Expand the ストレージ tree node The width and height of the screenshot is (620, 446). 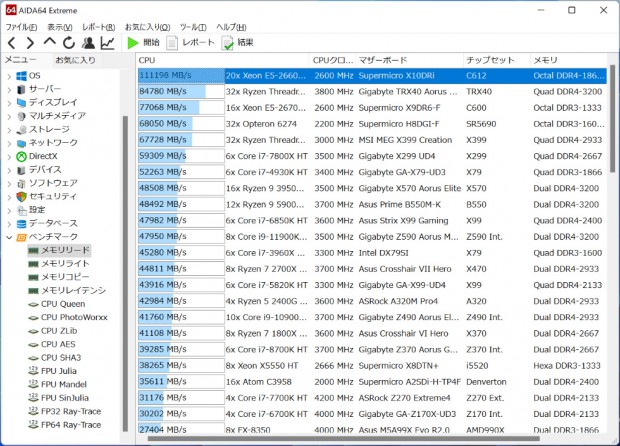[x=7, y=129]
